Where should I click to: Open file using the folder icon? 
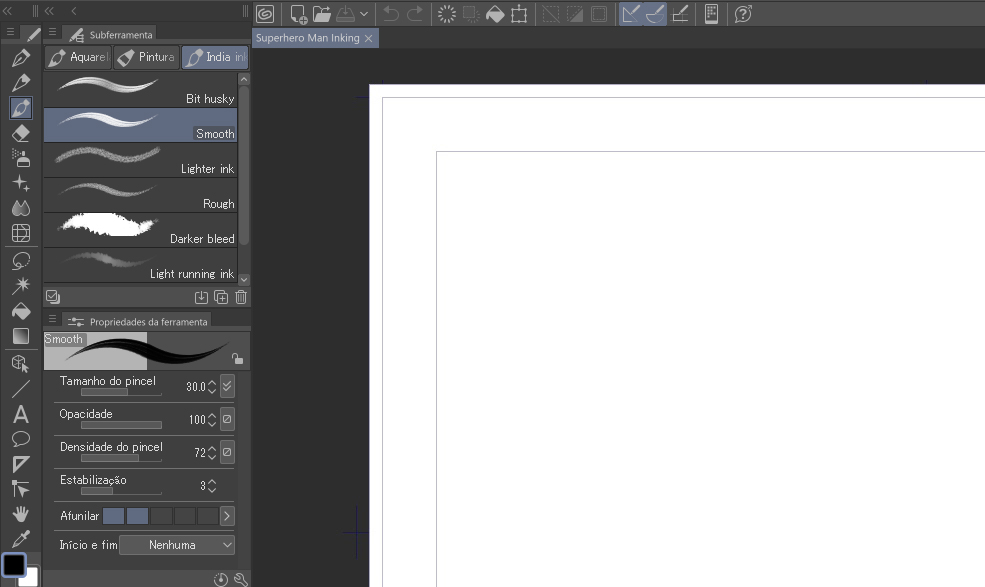321,14
